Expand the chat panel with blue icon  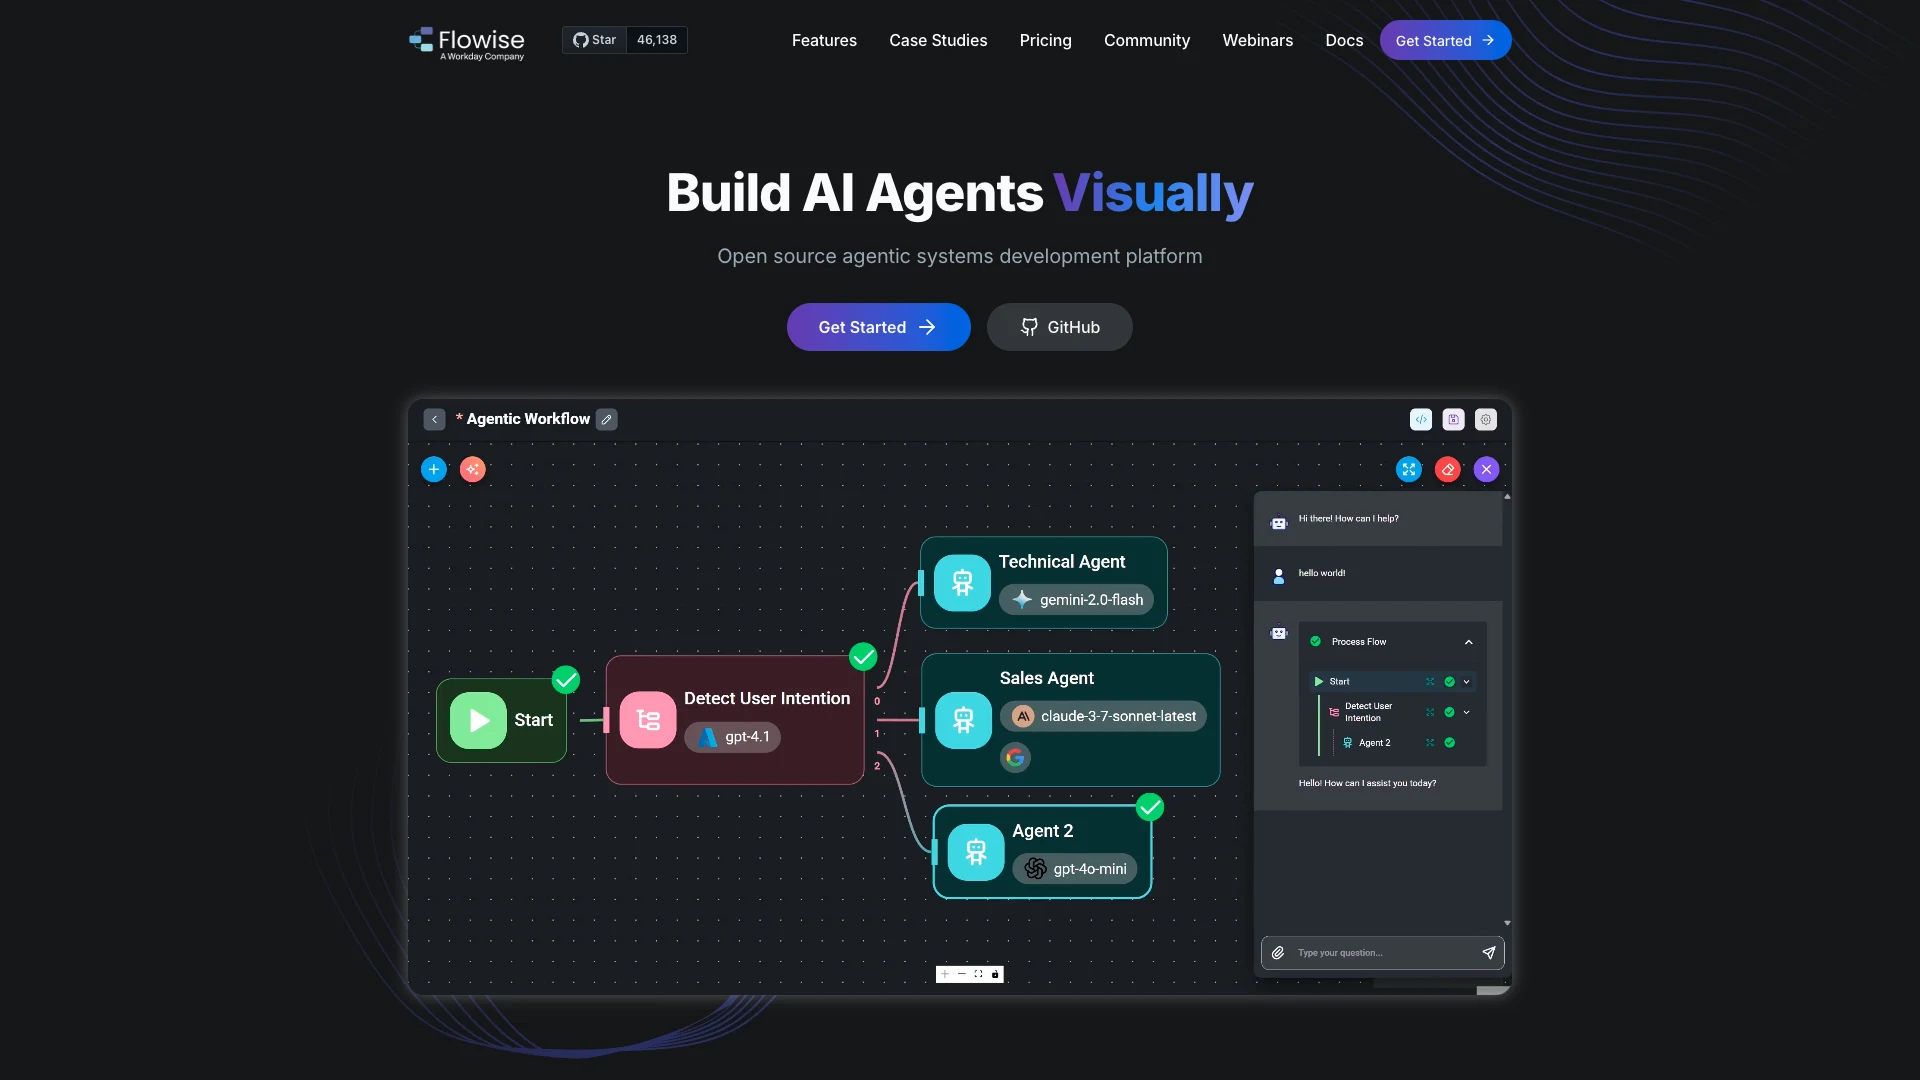[x=1408, y=469]
